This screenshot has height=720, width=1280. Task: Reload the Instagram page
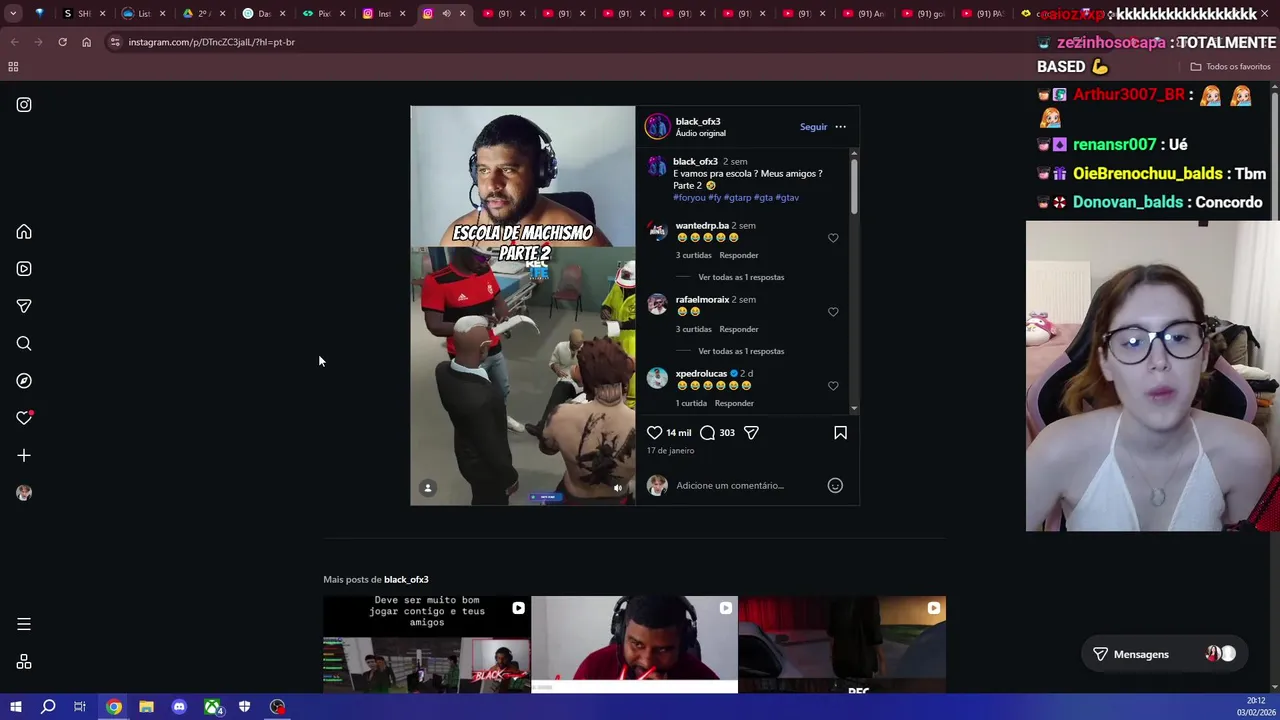[62, 42]
